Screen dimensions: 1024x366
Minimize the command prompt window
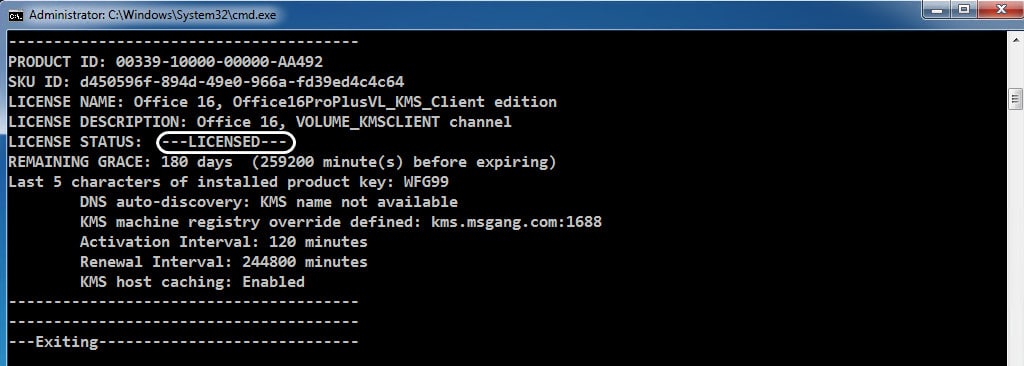tap(936, 10)
